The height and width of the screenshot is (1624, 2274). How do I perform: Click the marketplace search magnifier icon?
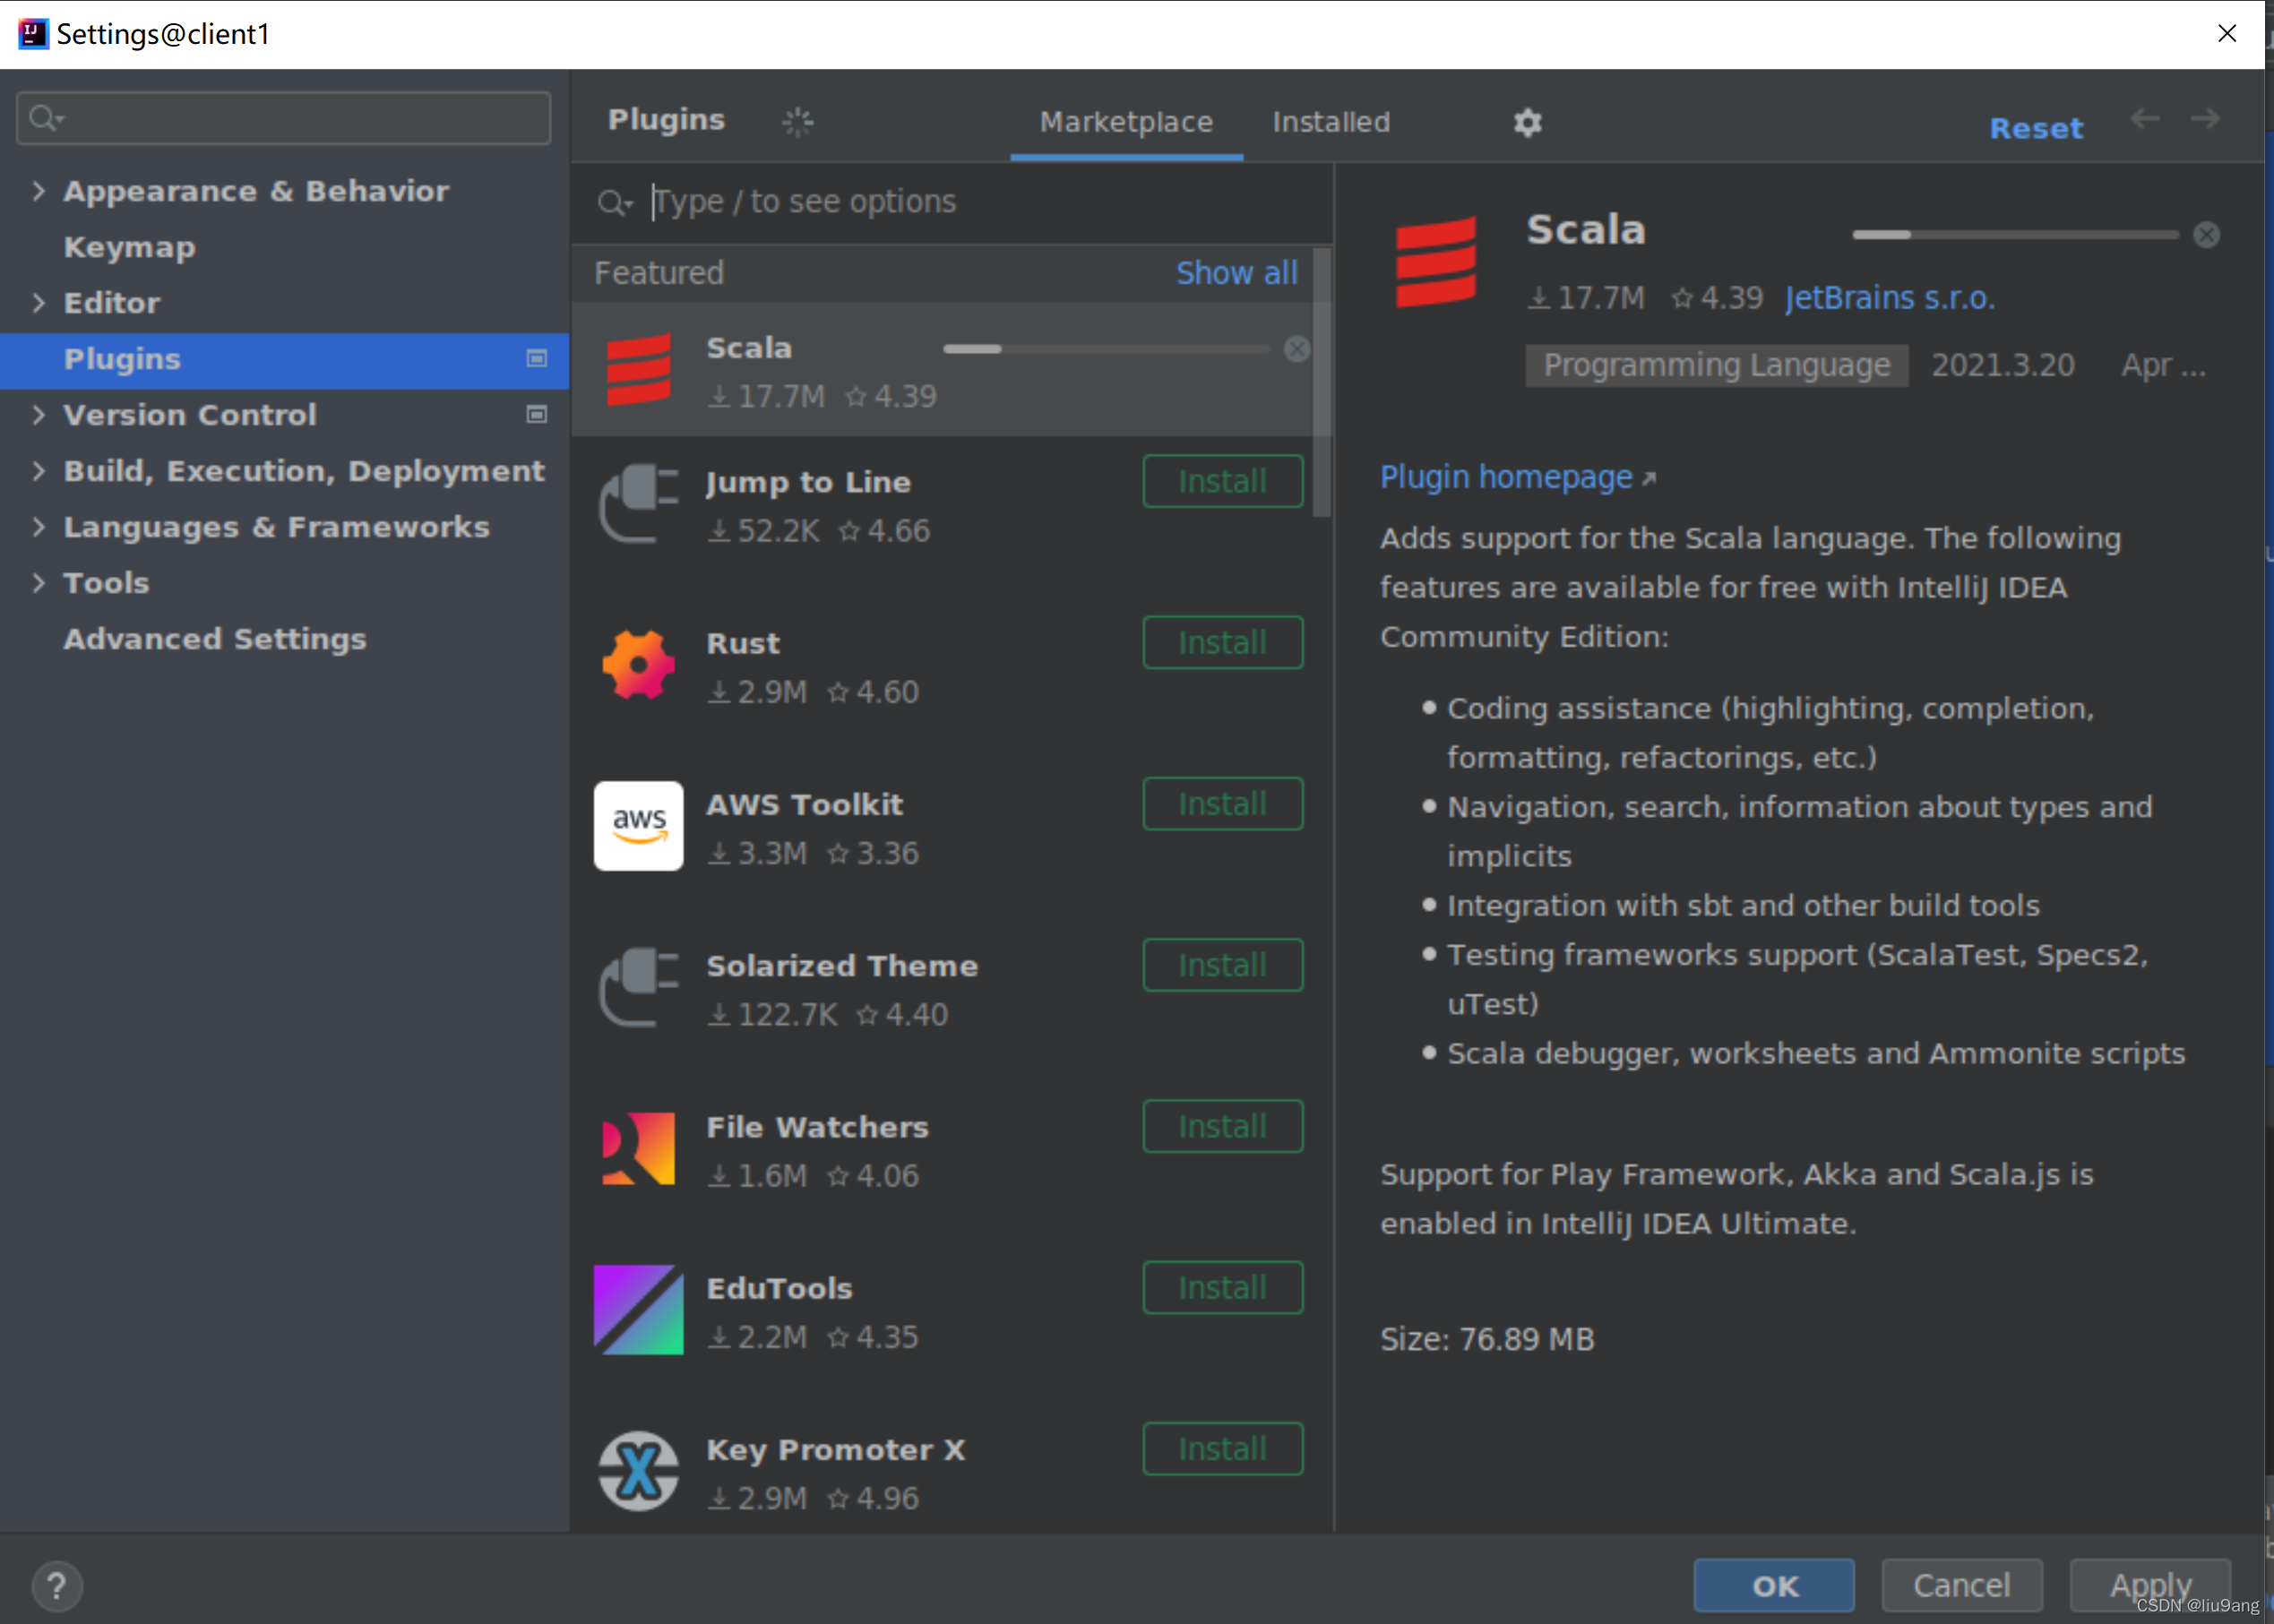[x=614, y=203]
